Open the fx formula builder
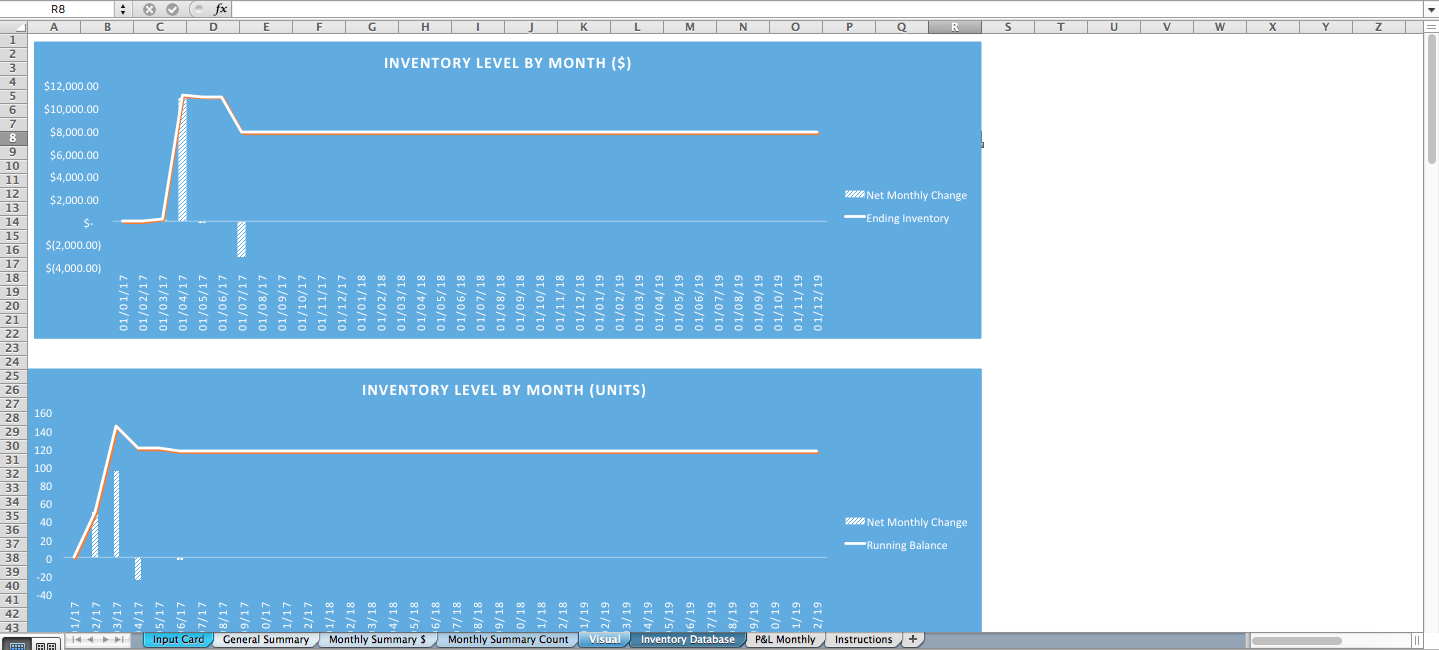The image size is (1439, 650). [221, 9]
